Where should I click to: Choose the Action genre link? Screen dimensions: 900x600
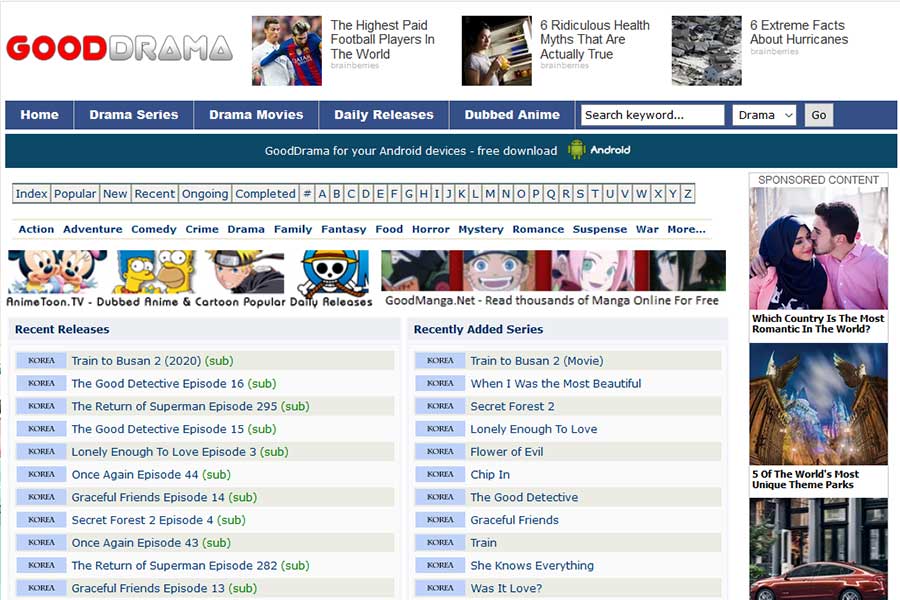pyautogui.click(x=36, y=229)
